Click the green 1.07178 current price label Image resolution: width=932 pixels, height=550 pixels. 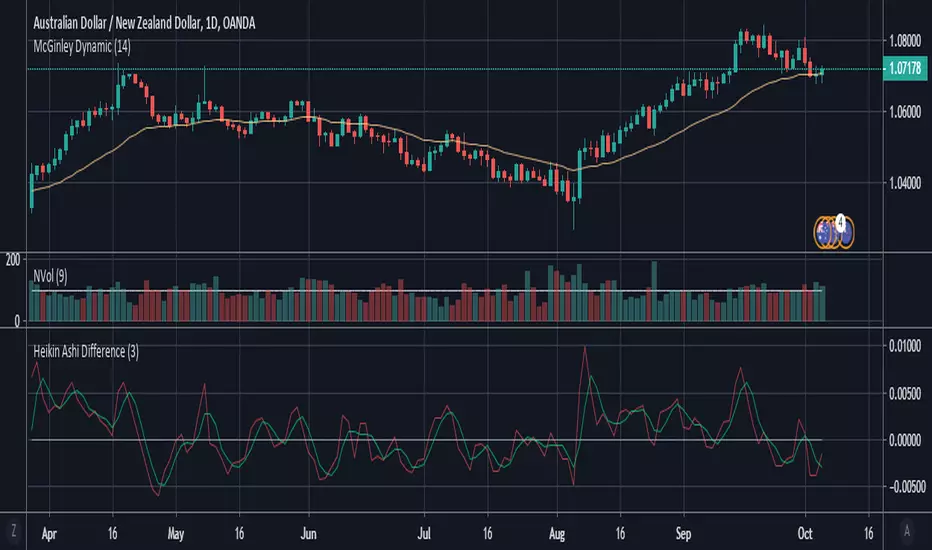[x=905, y=68]
